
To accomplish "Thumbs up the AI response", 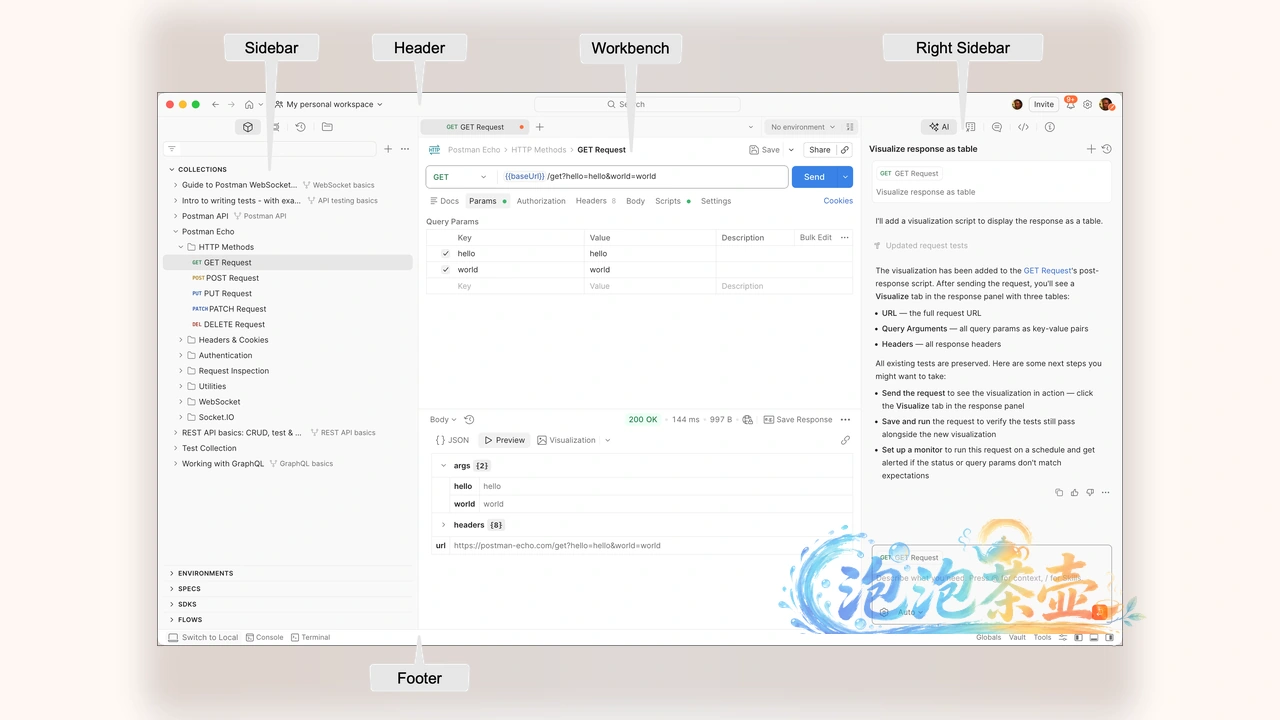I will pos(1075,493).
